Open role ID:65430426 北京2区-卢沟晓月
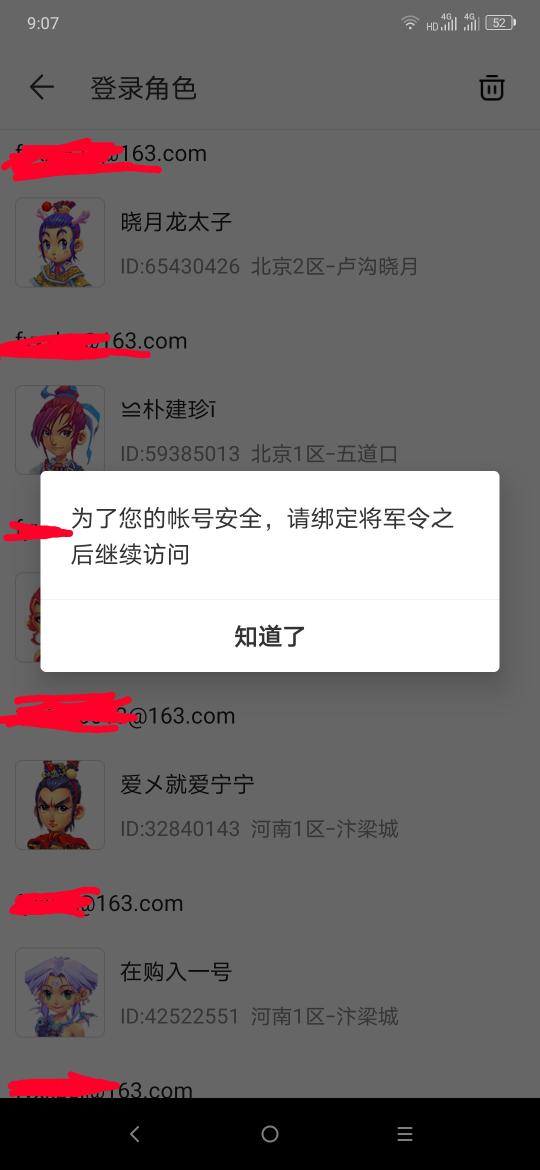Viewport: 540px width, 1170px height. coord(269,266)
